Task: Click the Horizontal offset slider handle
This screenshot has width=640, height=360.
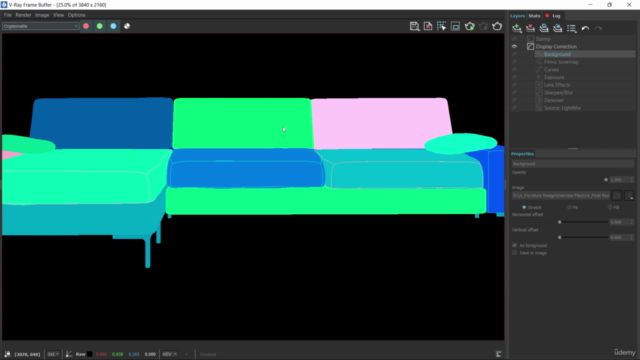Action: click(560, 222)
